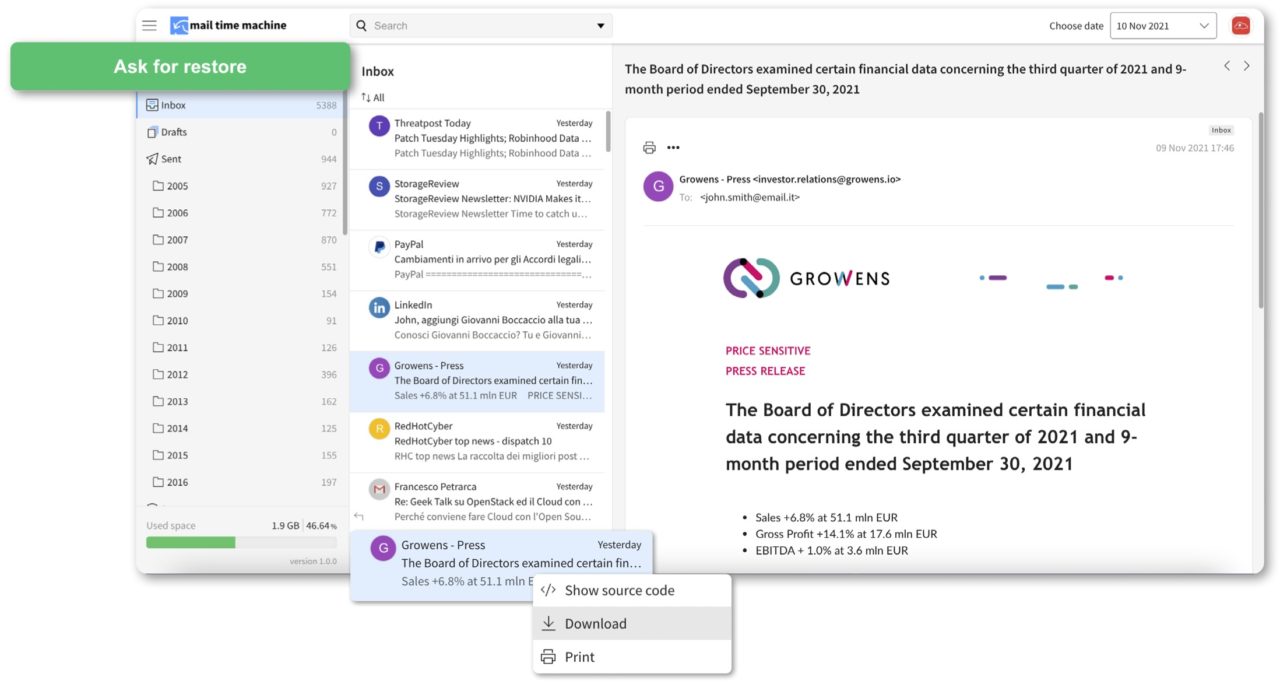The height and width of the screenshot is (684, 1280).
Task: Click the PayPal sender icon
Action: pyautogui.click(x=379, y=246)
